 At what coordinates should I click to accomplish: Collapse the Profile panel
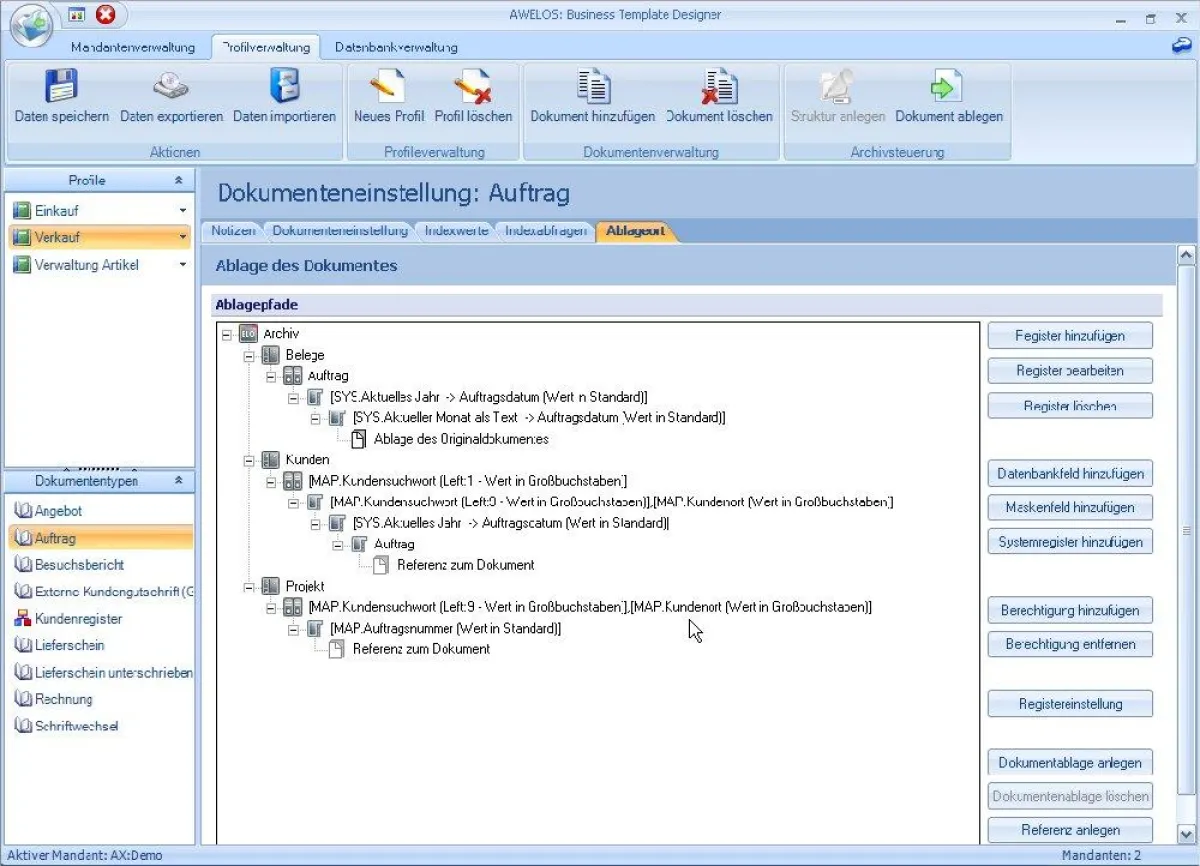180,180
